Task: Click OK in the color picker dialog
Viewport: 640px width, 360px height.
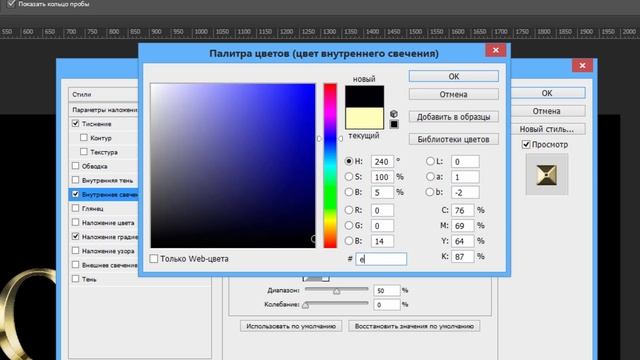Action: [453, 76]
